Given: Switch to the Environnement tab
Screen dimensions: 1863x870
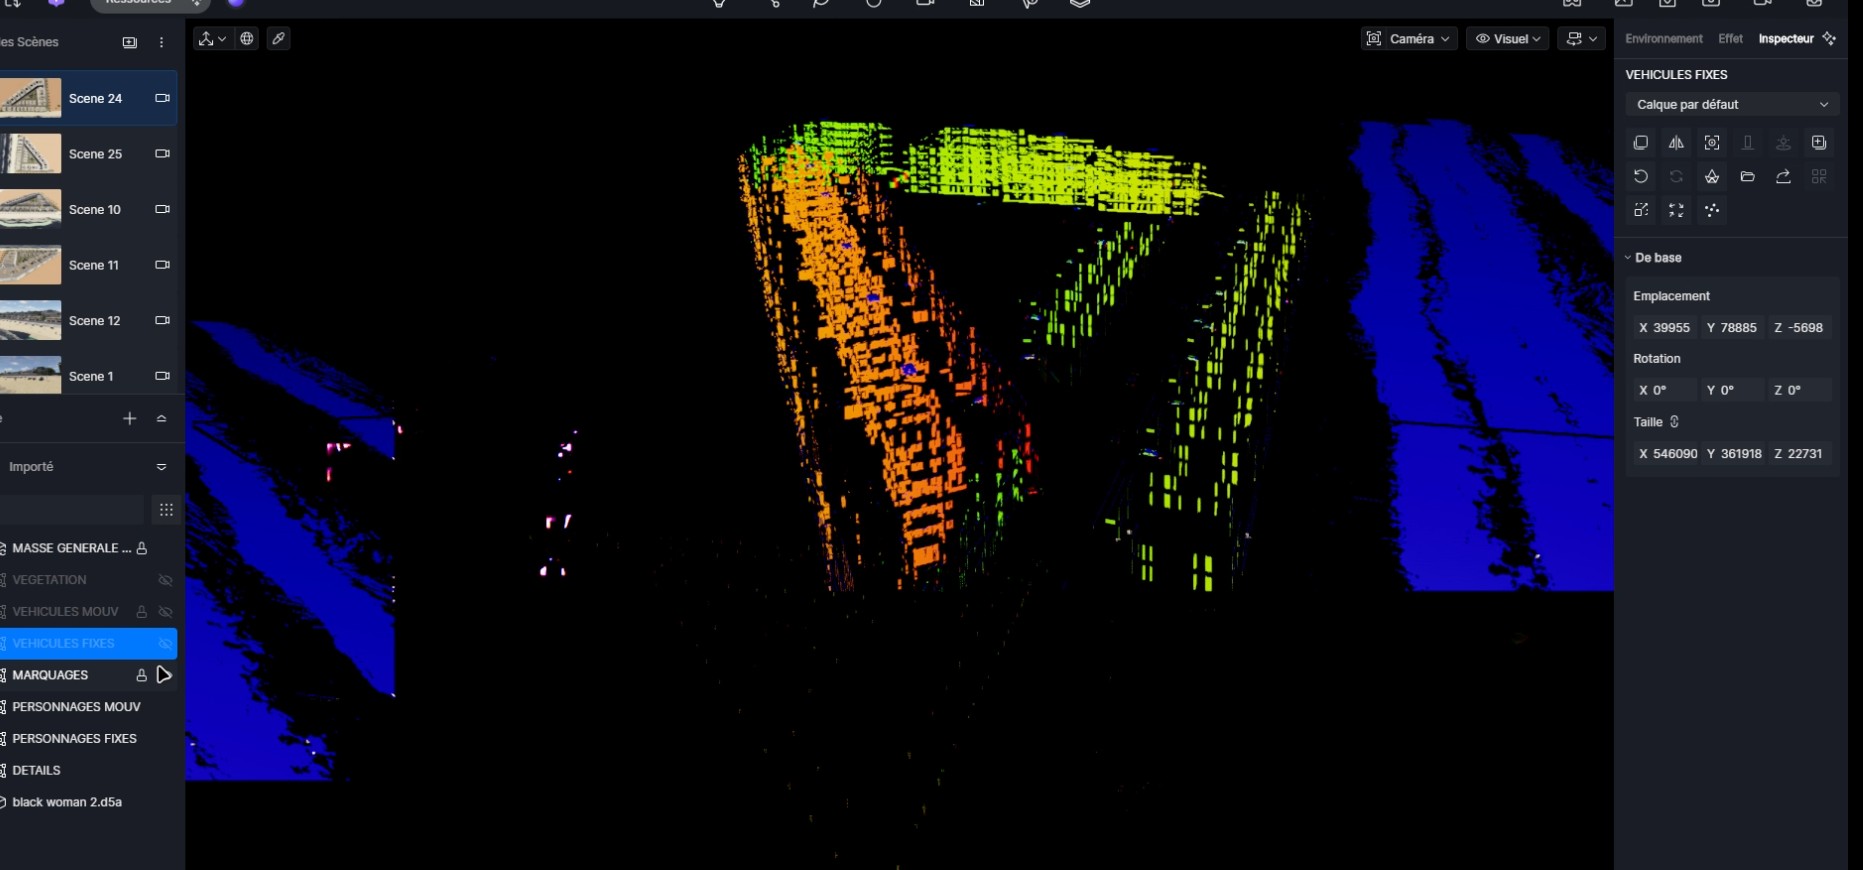Looking at the screenshot, I should point(1663,39).
